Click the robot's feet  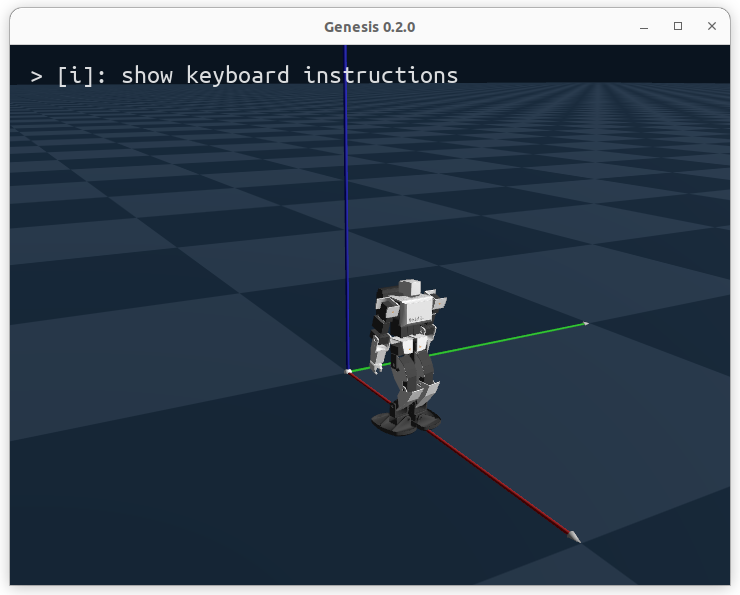406,422
